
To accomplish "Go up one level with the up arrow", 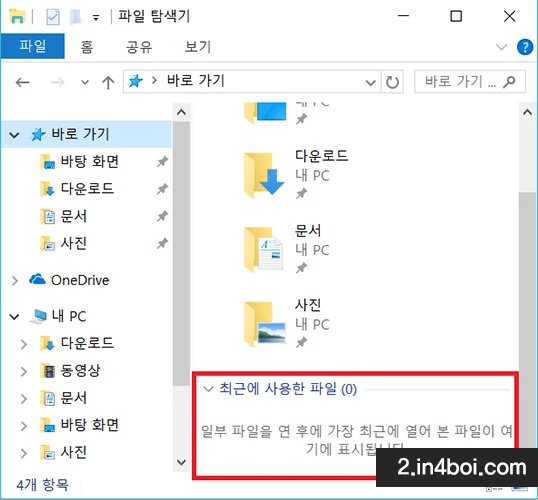I will click(108, 82).
